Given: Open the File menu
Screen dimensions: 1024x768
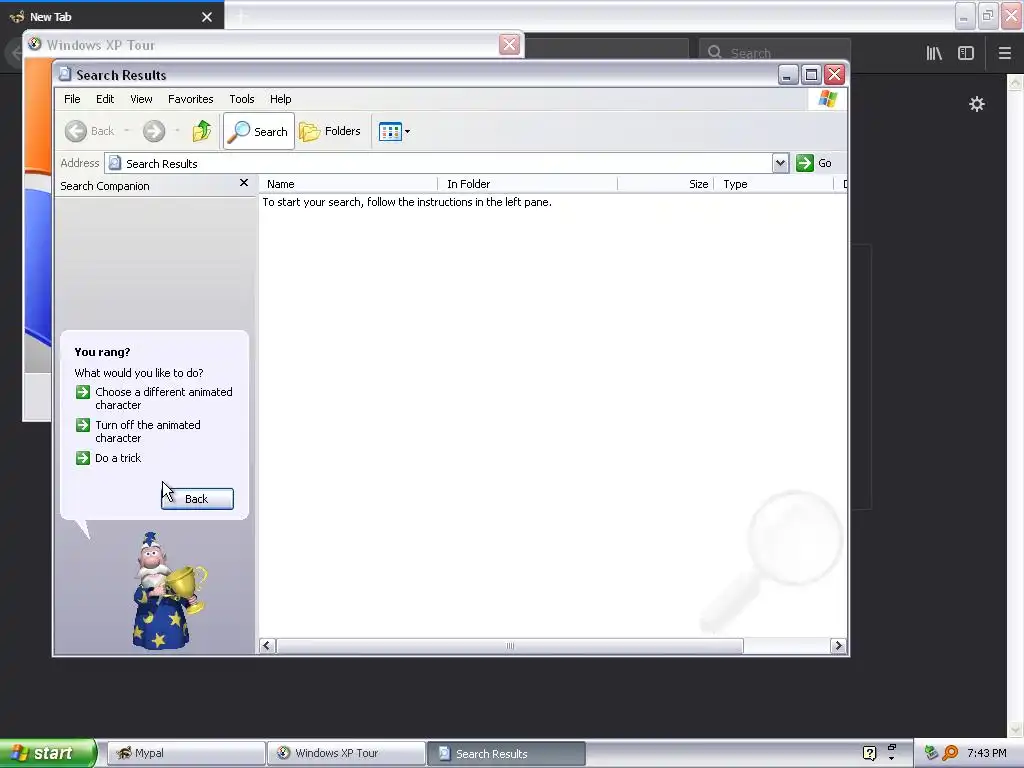Looking at the screenshot, I should coord(72,99).
